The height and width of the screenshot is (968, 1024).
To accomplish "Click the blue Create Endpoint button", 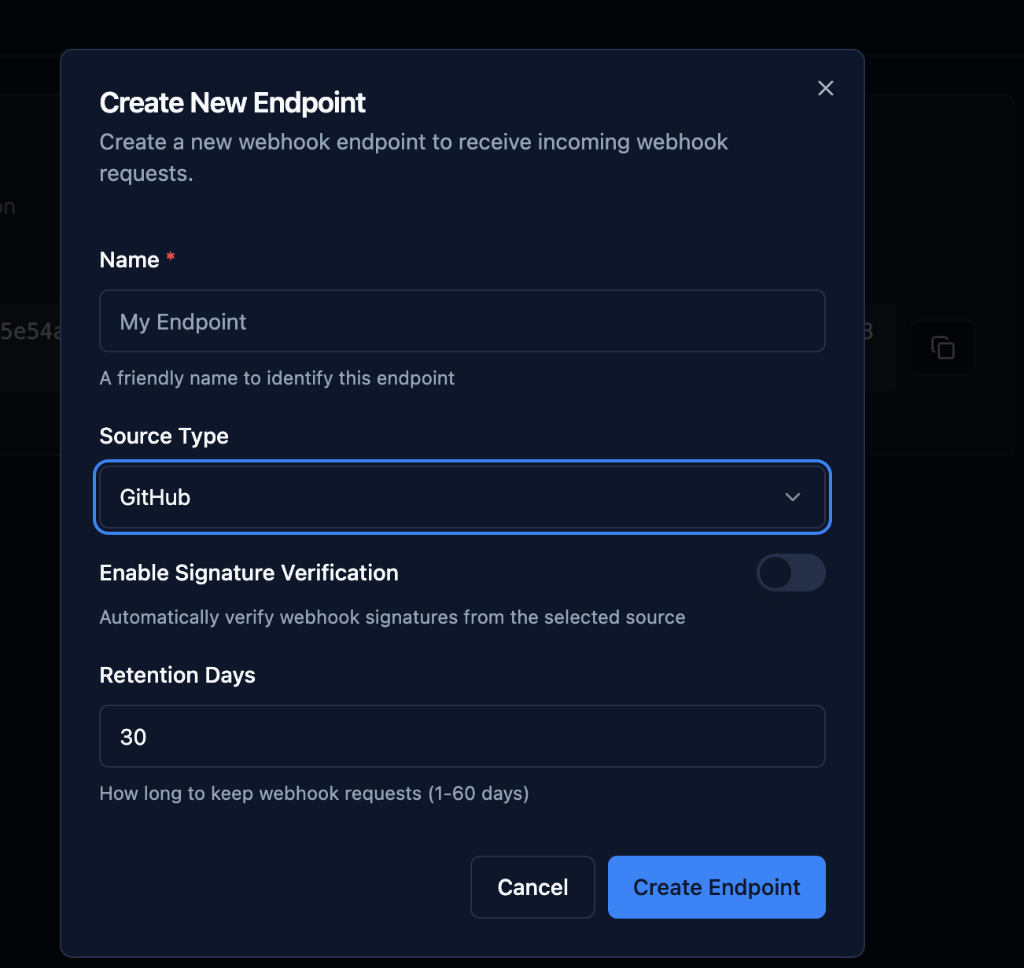I will (716, 887).
